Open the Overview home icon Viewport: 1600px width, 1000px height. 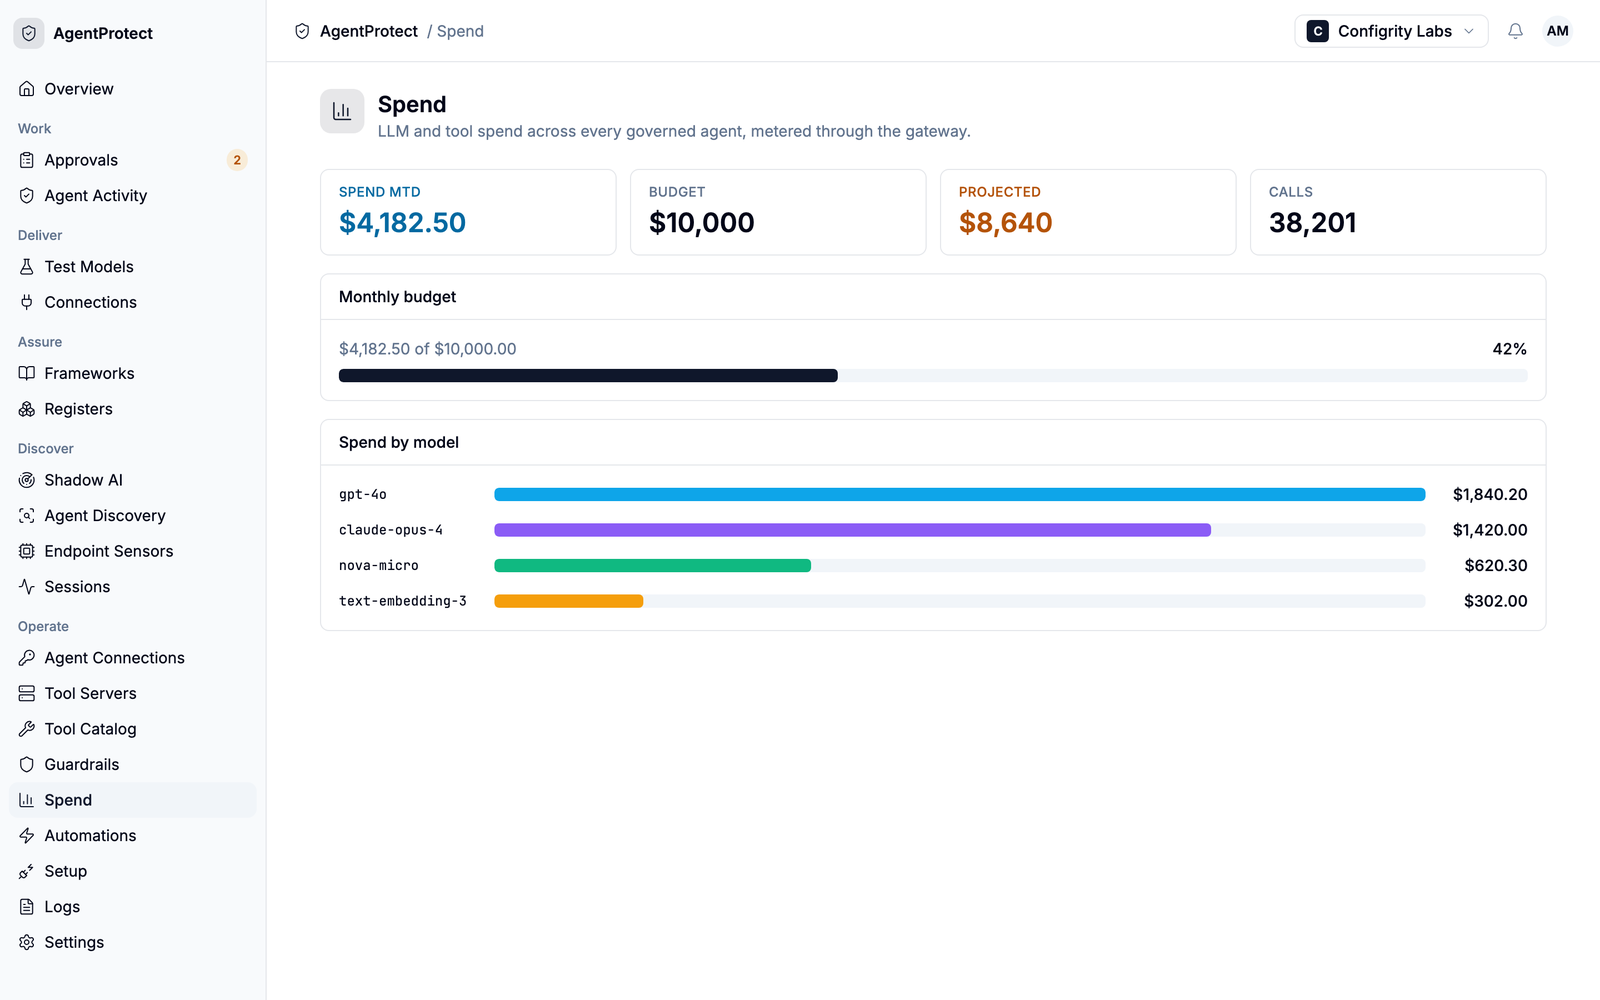click(27, 89)
